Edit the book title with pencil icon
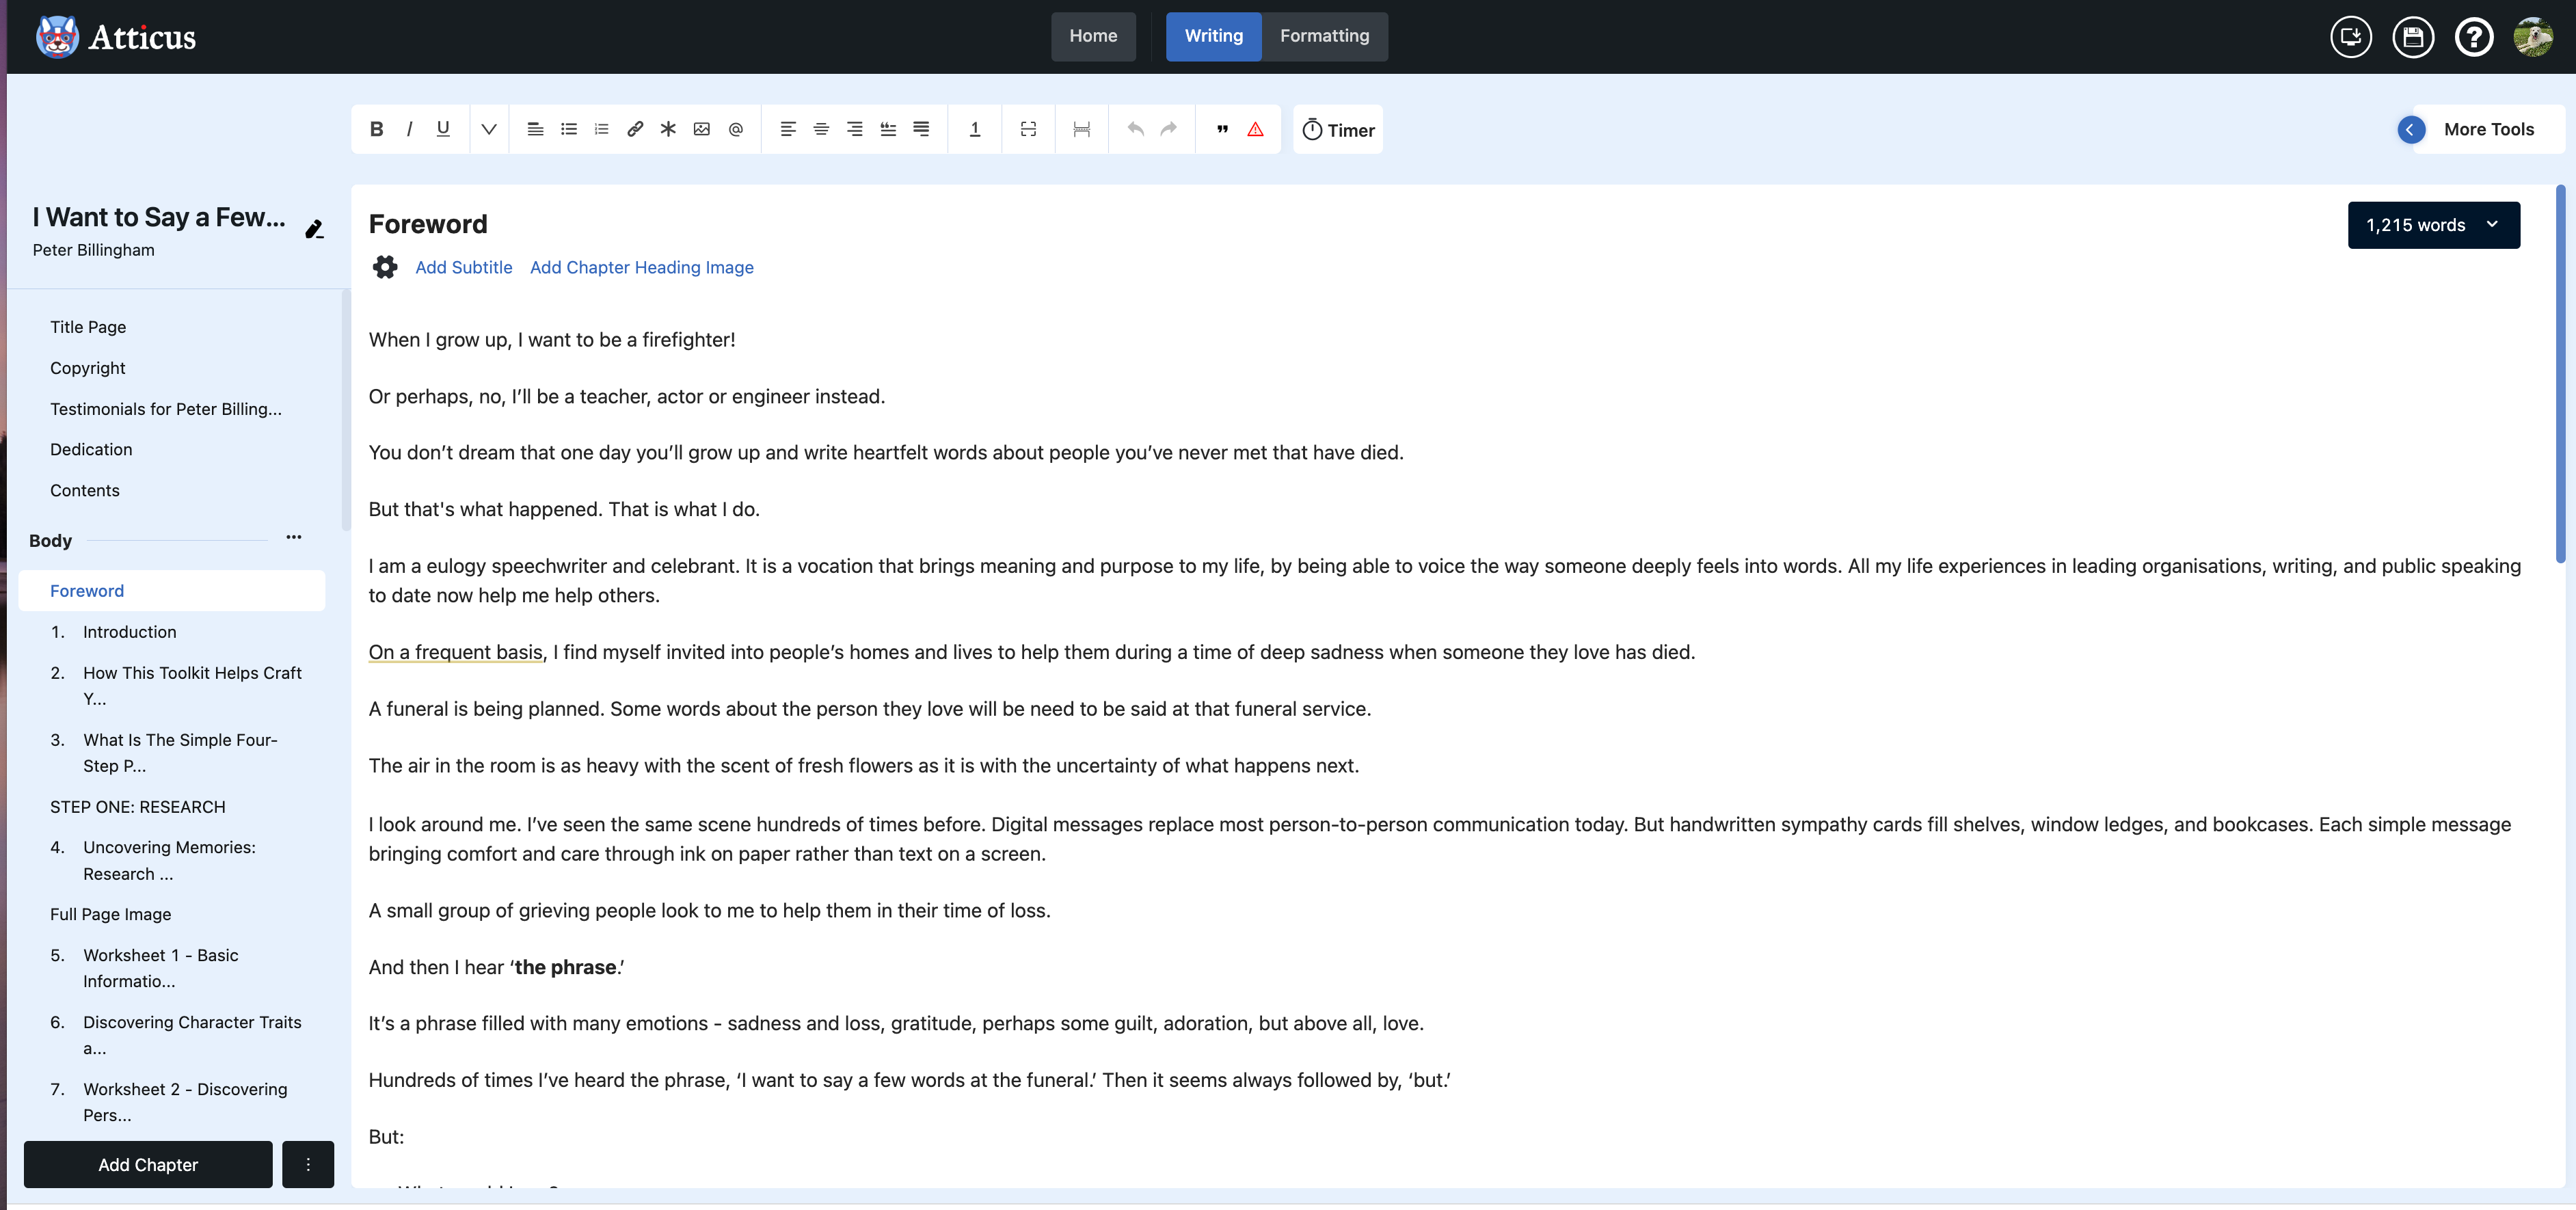 click(314, 229)
